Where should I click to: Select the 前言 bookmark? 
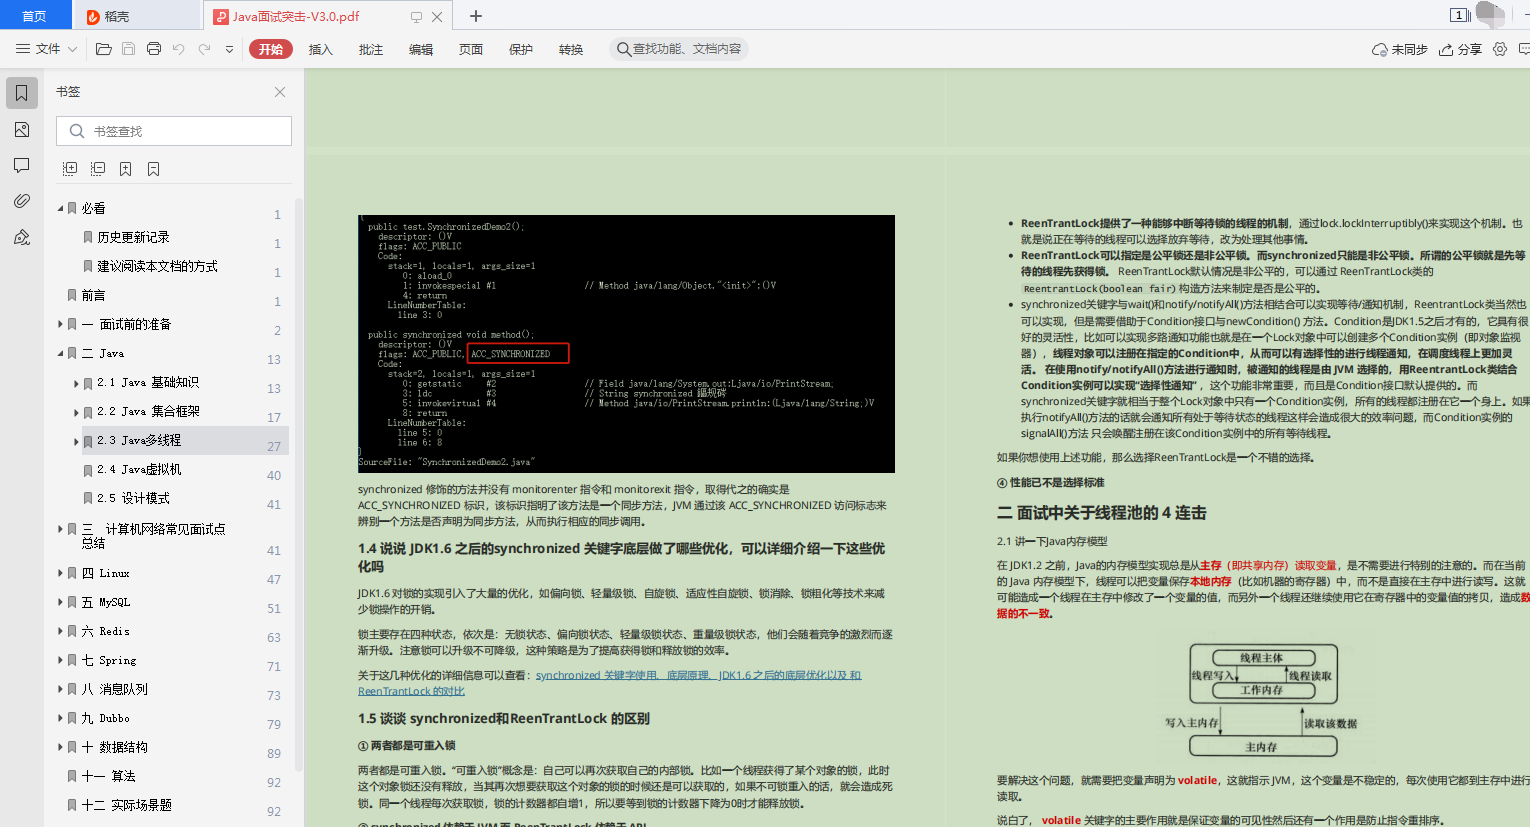click(93, 295)
